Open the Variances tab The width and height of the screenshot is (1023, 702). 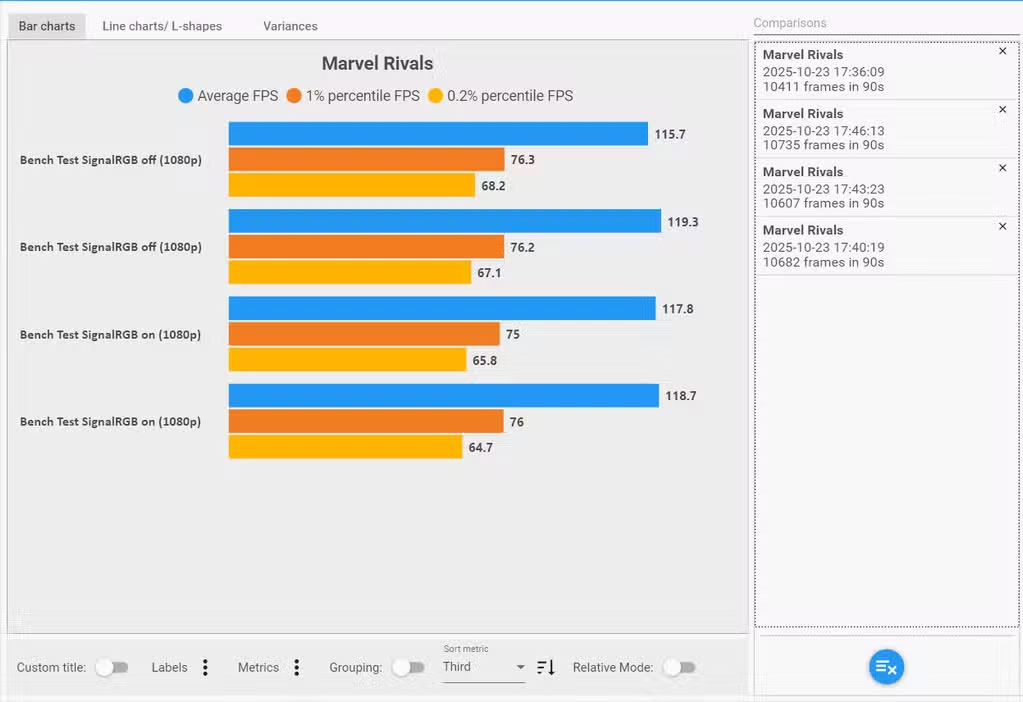click(290, 26)
